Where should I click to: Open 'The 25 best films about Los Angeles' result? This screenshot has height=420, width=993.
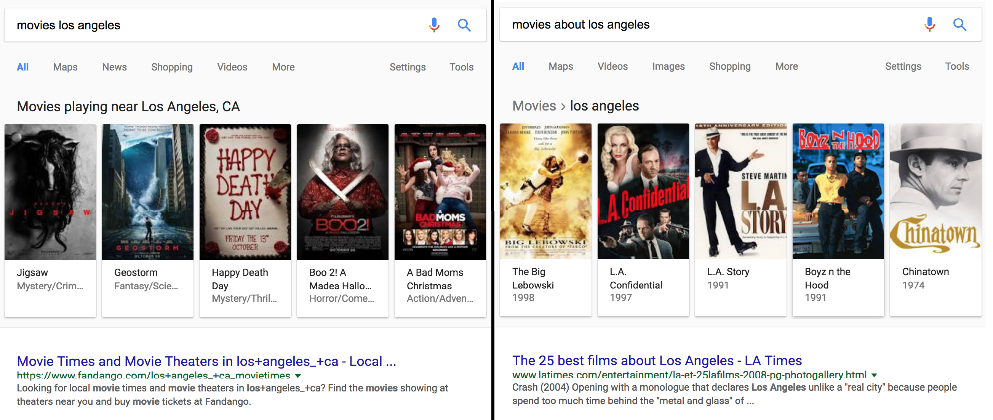click(x=657, y=361)
